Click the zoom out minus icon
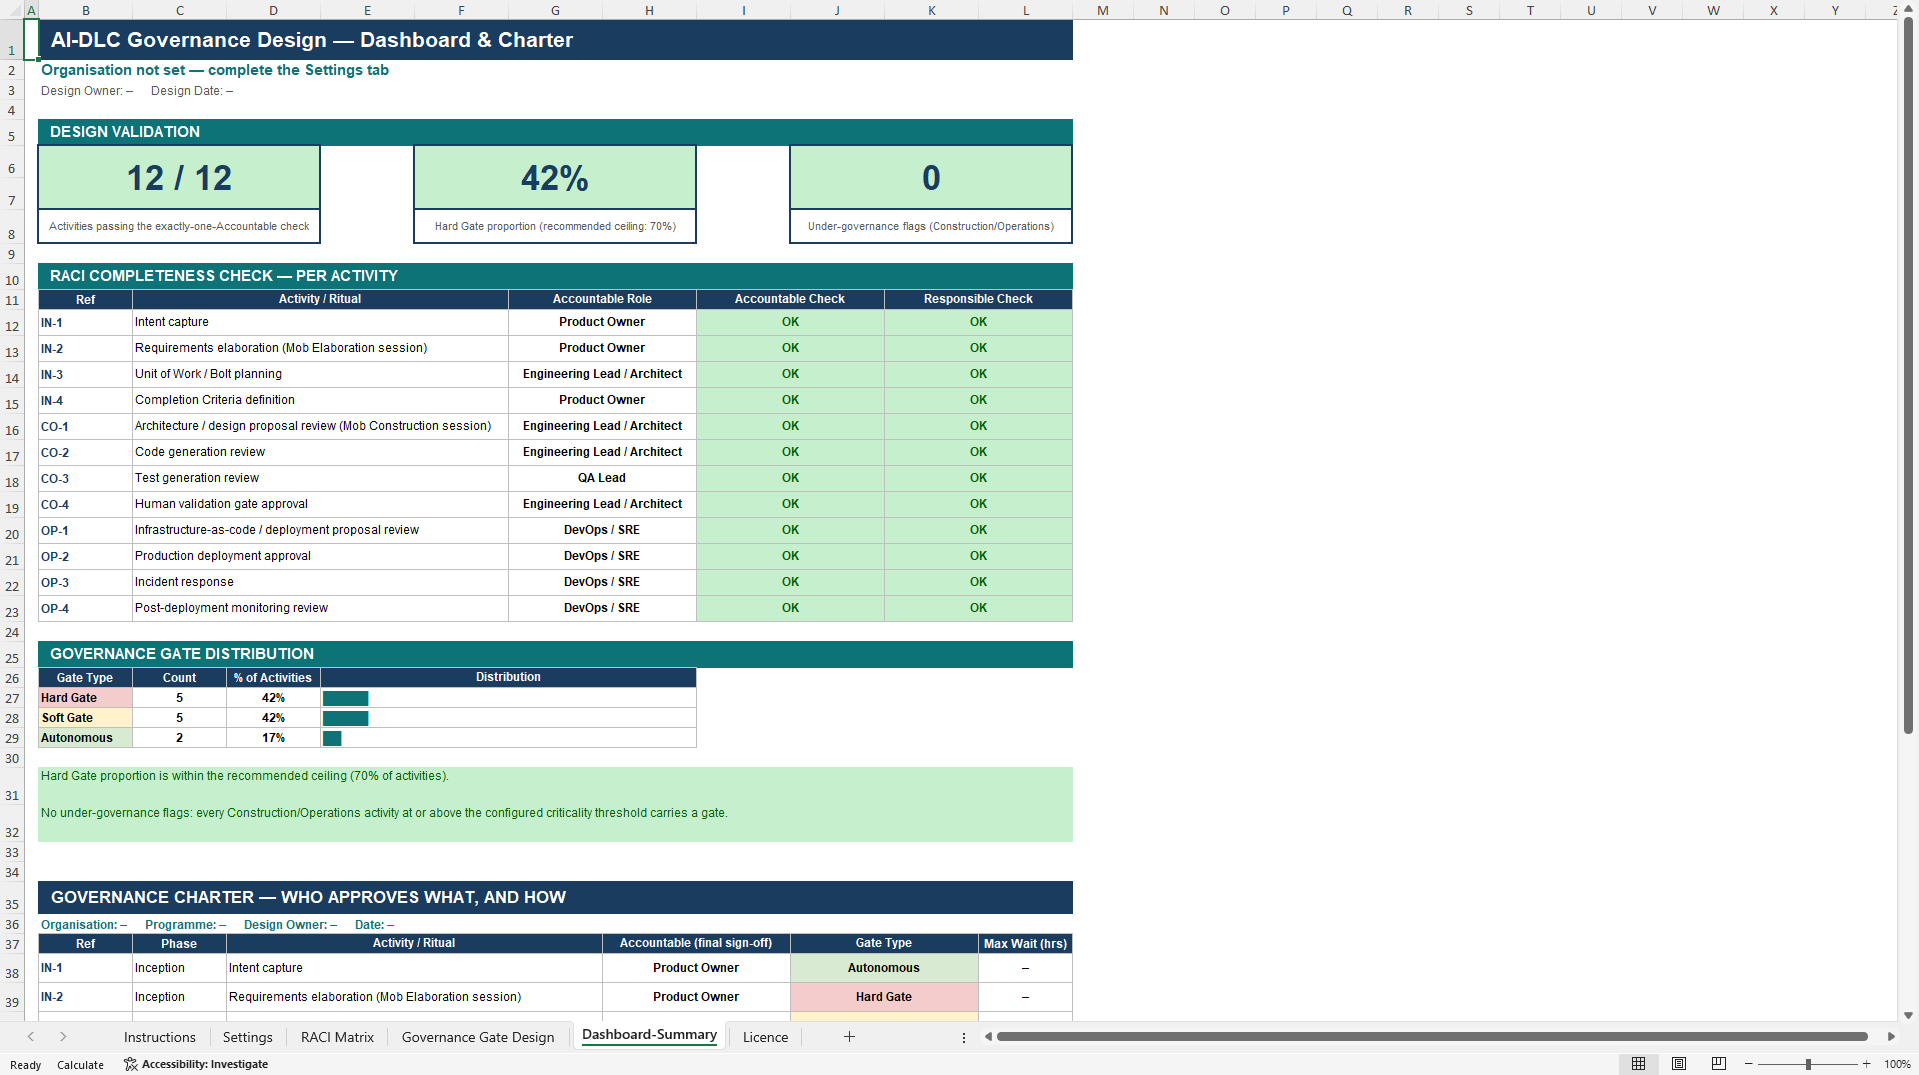This screenshot has height=1075, width=1919. pyautogui.click(x=1748, y=1064)
